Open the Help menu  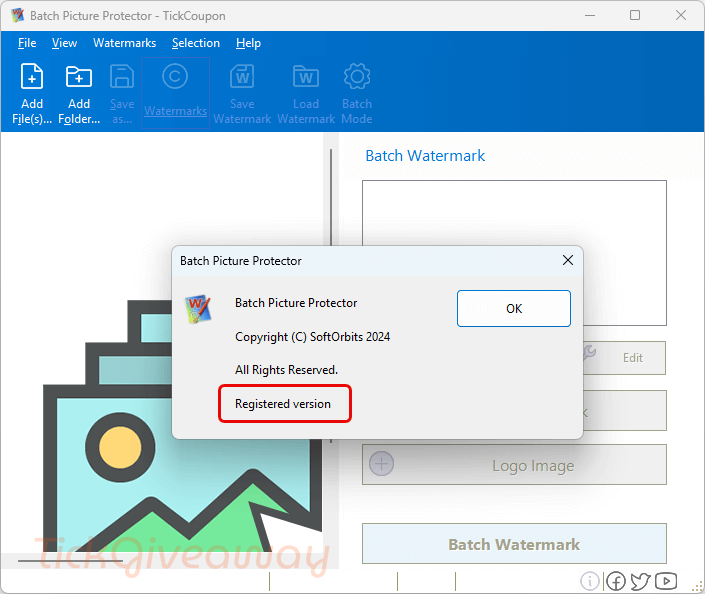248,43
